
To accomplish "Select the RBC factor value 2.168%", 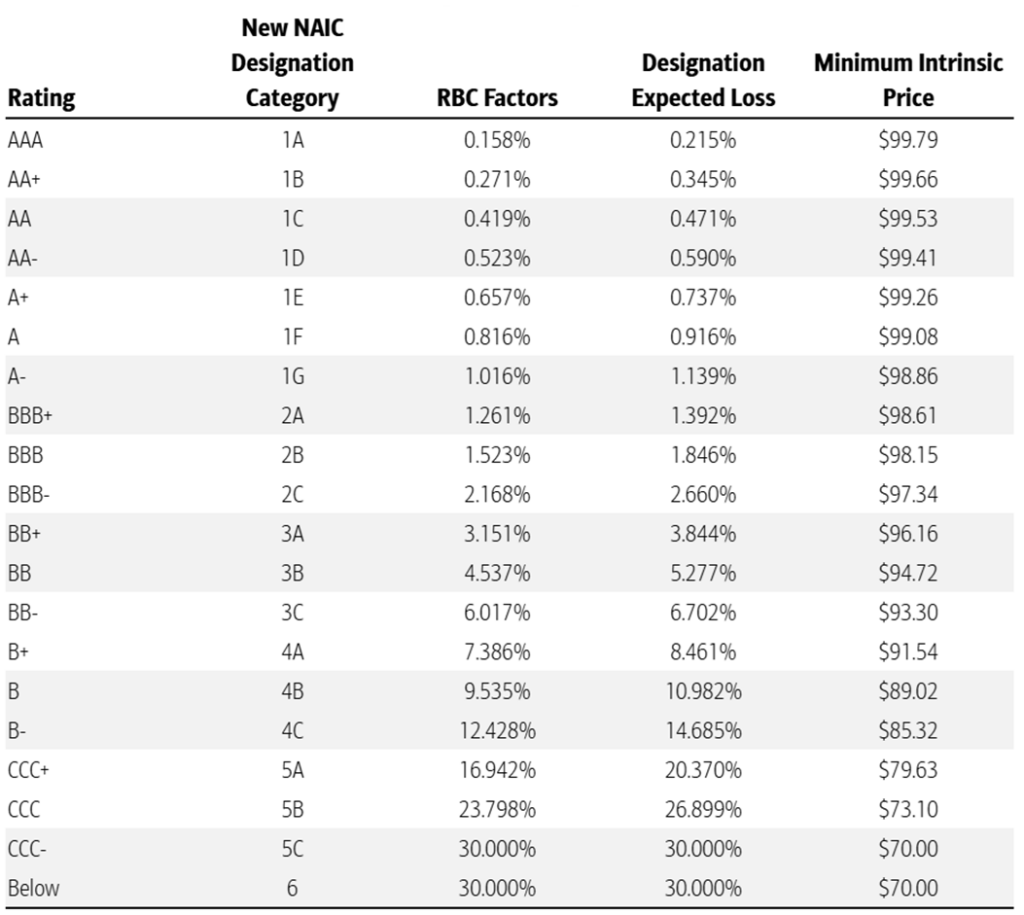I will 497,494.
